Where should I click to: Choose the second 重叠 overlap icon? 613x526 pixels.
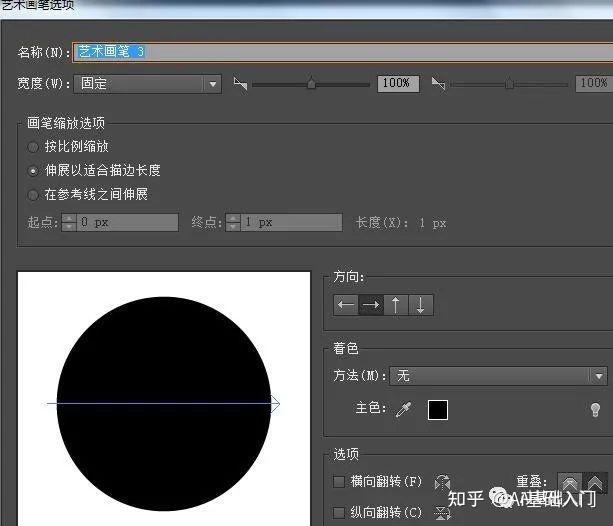[x=595, y=482]
